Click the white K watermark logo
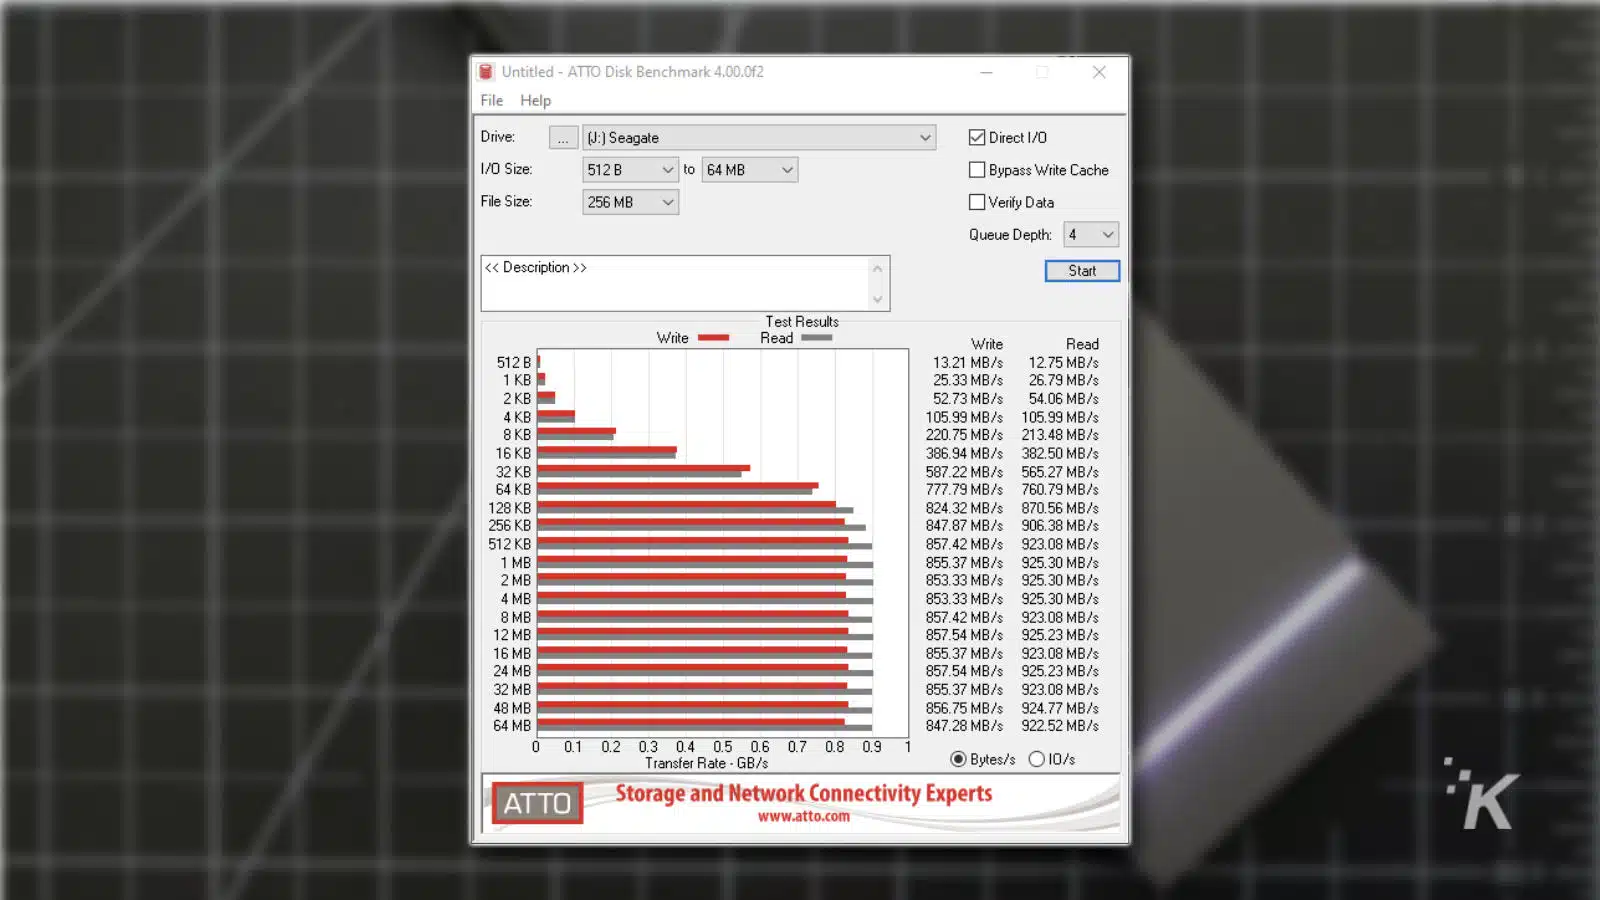 pyautogui.click(x=1485, y=797)
